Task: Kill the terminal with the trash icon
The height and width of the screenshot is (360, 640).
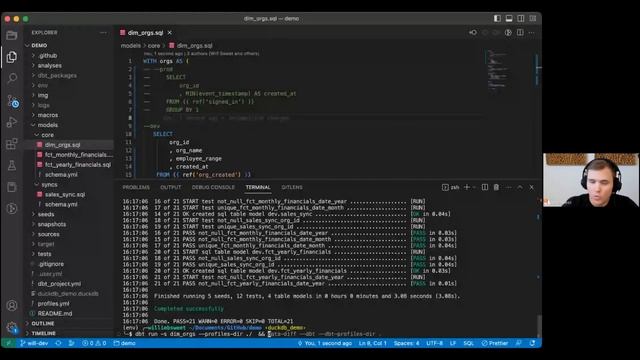Action: [x=496, y=187]
